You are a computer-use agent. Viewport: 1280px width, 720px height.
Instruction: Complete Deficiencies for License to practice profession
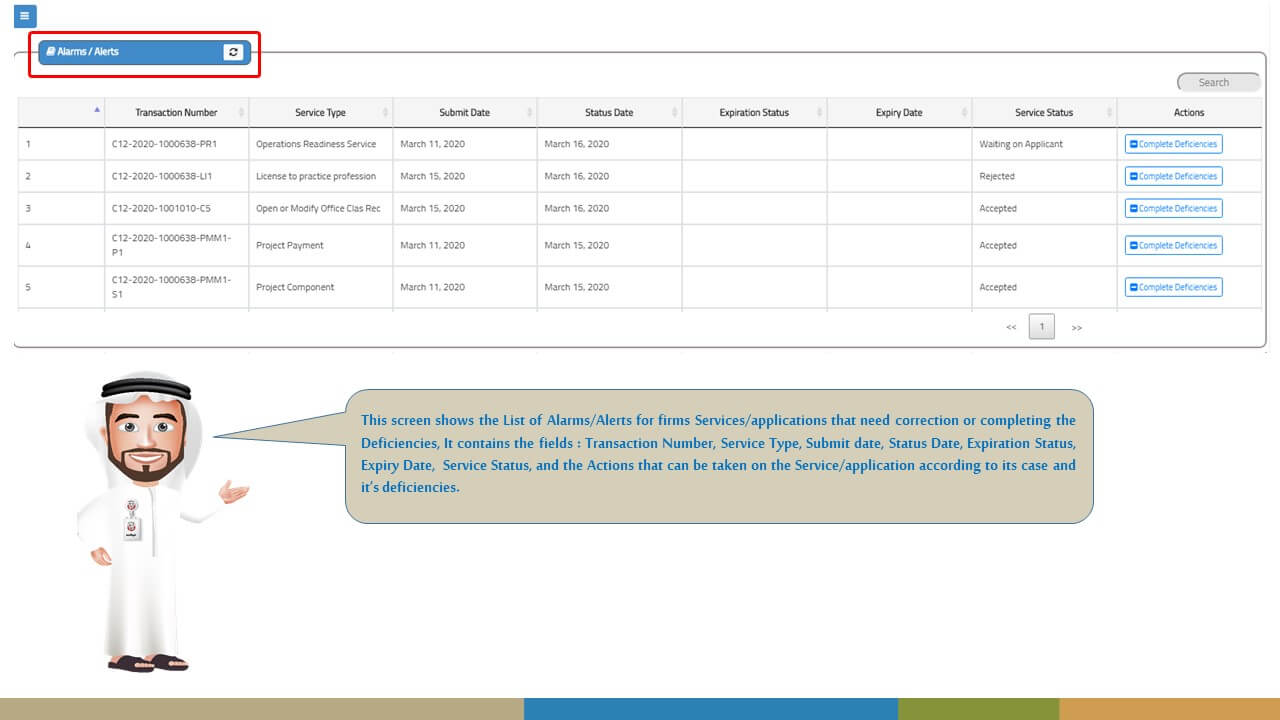click(1173, 176)
